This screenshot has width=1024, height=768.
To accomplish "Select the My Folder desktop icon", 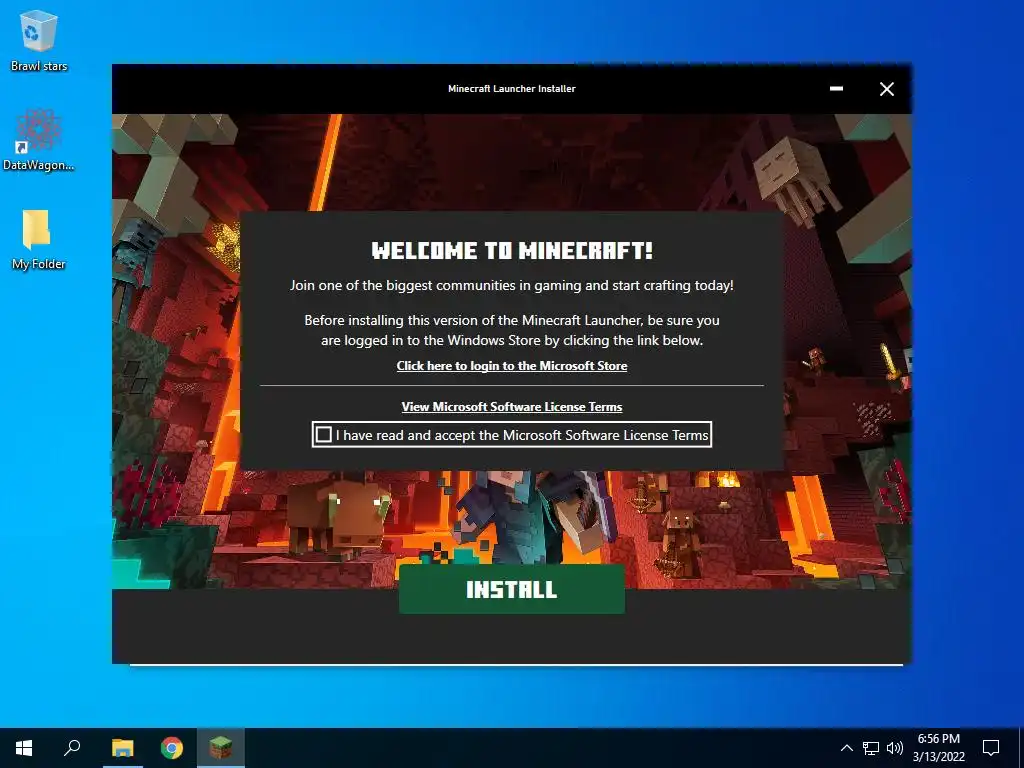I will pyautogui.click(x=39, y=240).
